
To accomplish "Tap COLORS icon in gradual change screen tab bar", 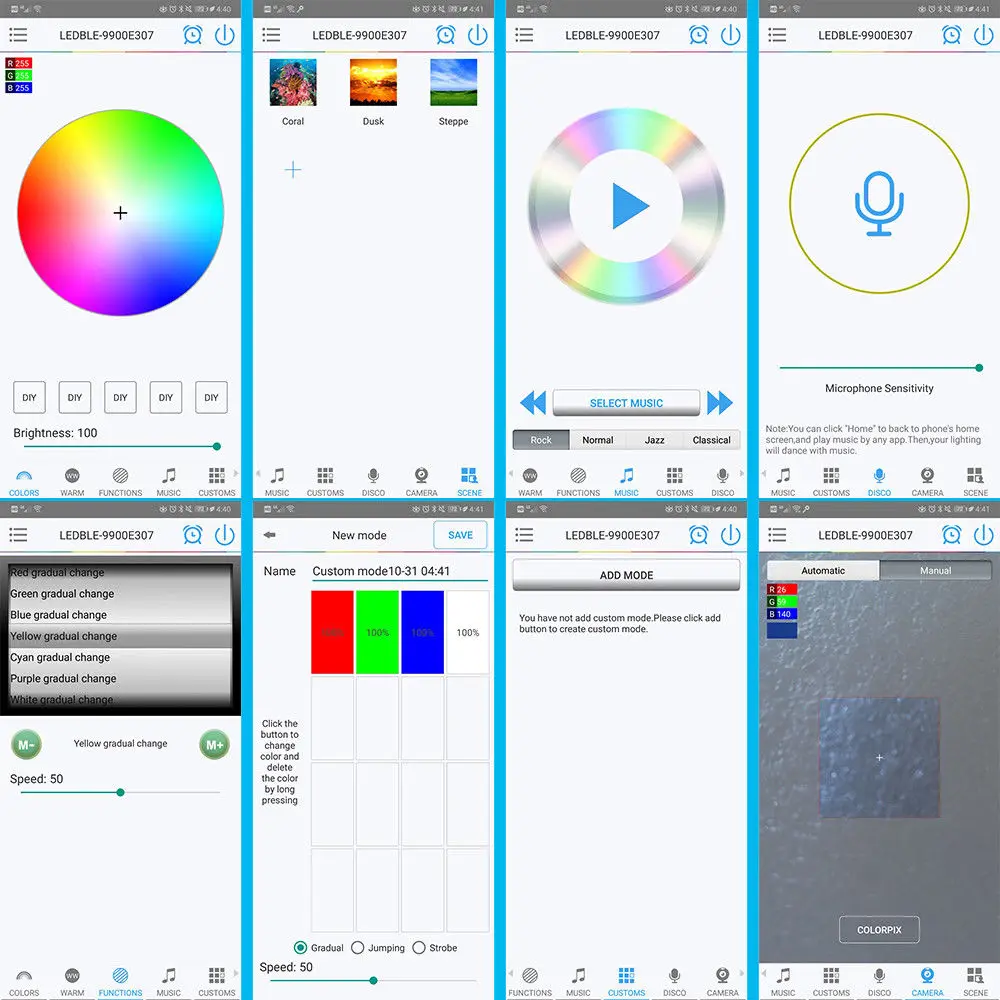I will pos(24,976).
